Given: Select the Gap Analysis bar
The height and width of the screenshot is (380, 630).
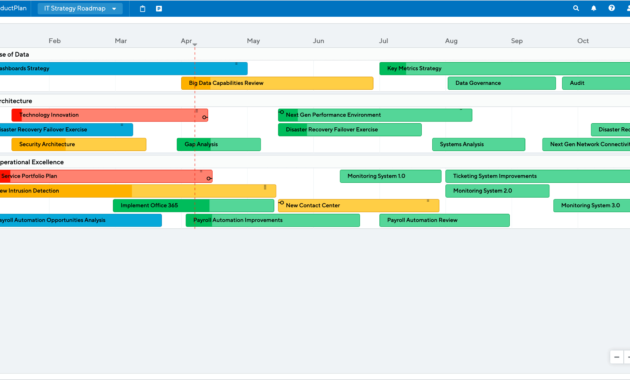Looking at the screenshot, I should pos(219,144).
